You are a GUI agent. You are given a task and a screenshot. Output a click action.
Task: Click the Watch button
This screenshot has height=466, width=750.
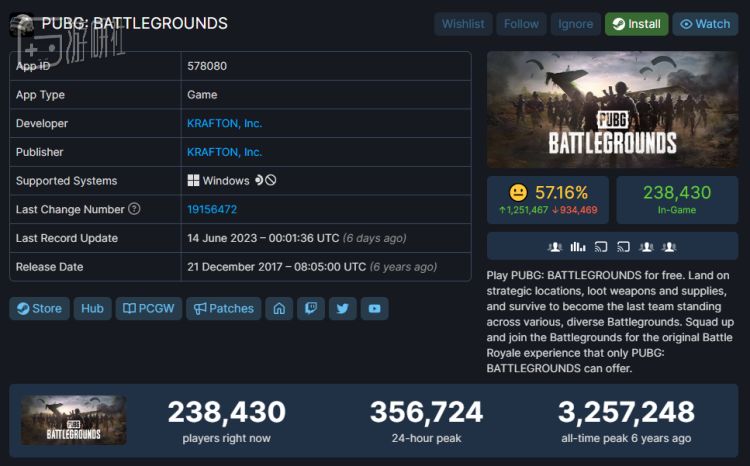click(x=705, y=24)
